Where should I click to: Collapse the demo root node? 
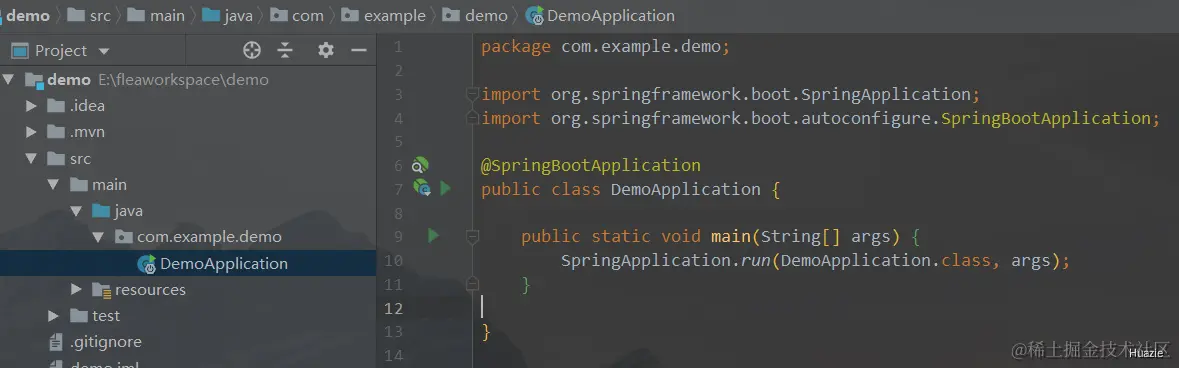coord(9,80)
